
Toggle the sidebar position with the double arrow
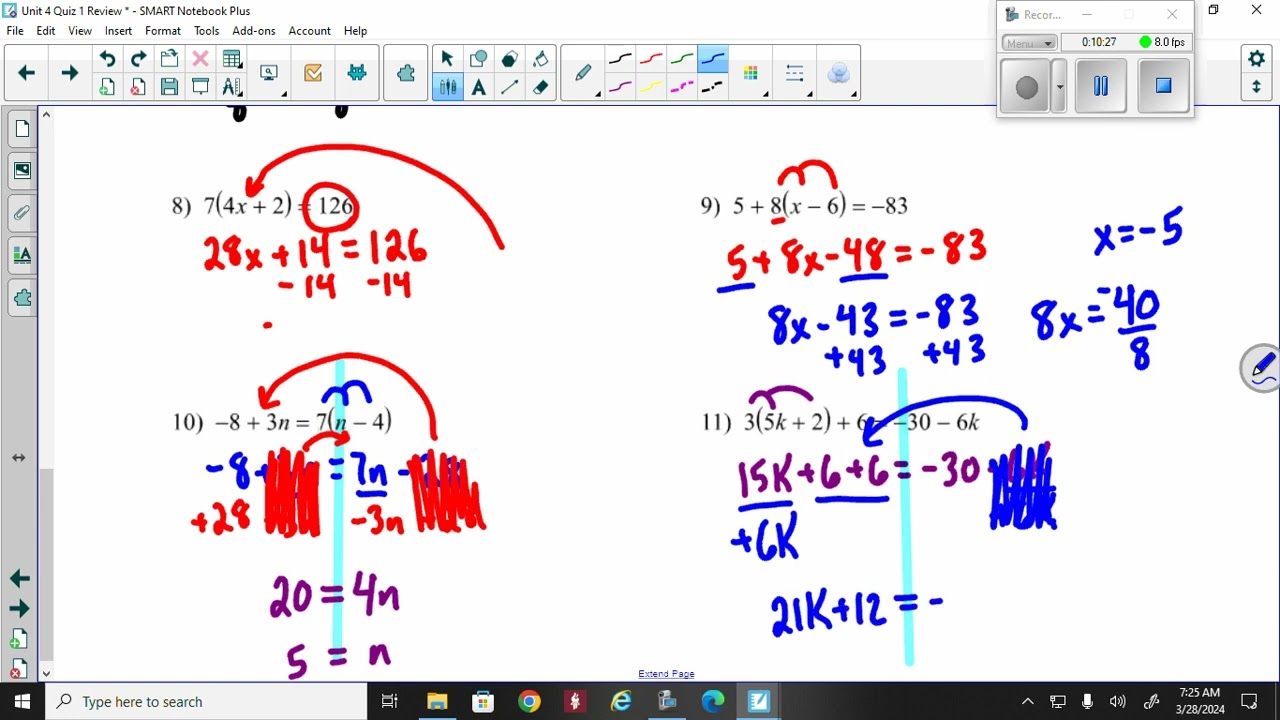pos(18,458)
